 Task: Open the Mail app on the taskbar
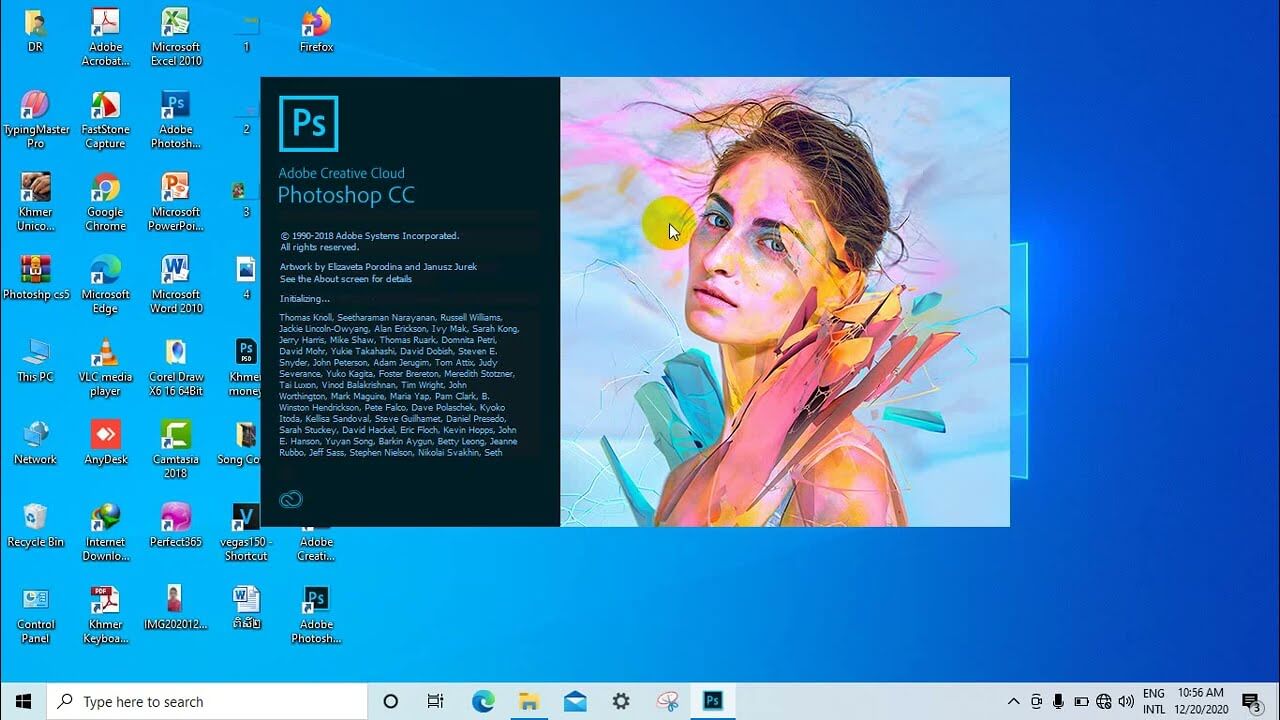pyautogui.click(x=575, y=701)
